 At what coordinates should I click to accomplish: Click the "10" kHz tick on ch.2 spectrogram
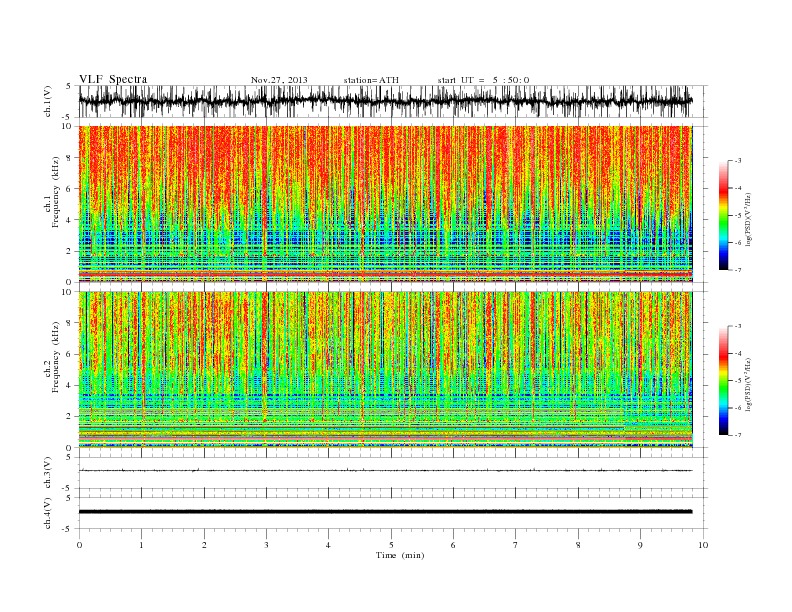[x=67, y=292]
